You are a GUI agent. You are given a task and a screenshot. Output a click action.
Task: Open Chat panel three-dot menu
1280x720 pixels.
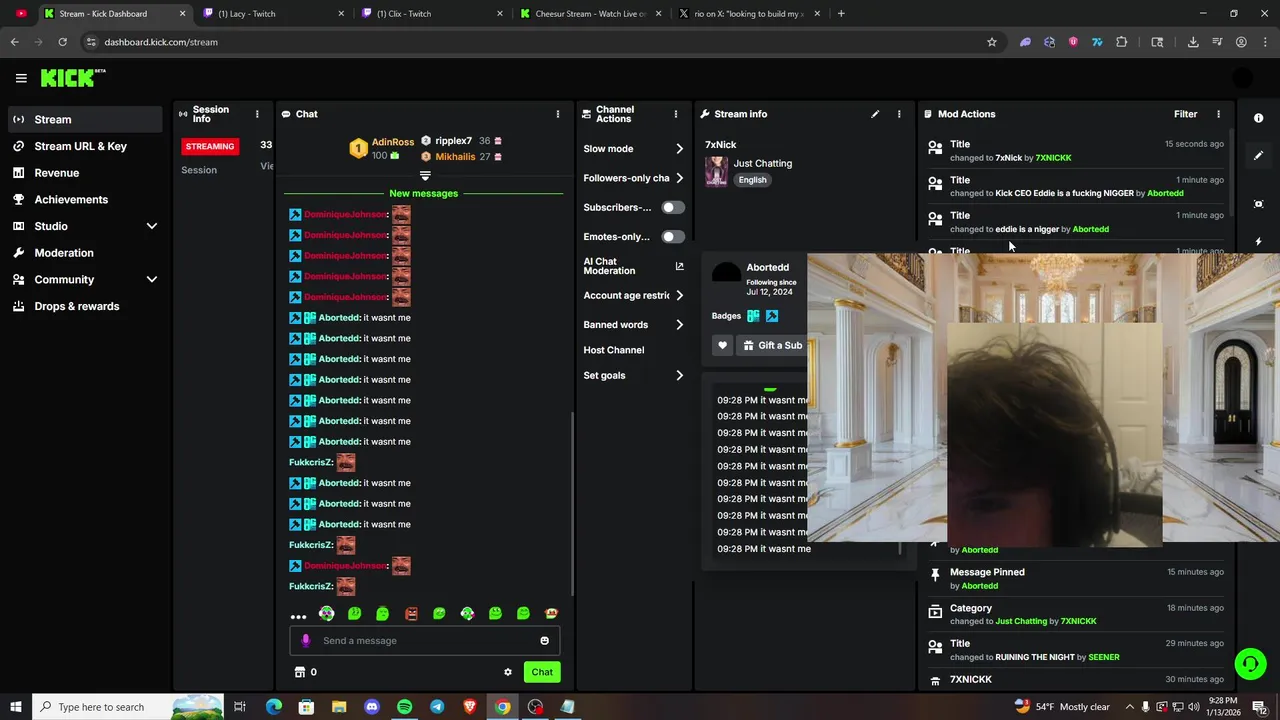click(x=558, y=114)
